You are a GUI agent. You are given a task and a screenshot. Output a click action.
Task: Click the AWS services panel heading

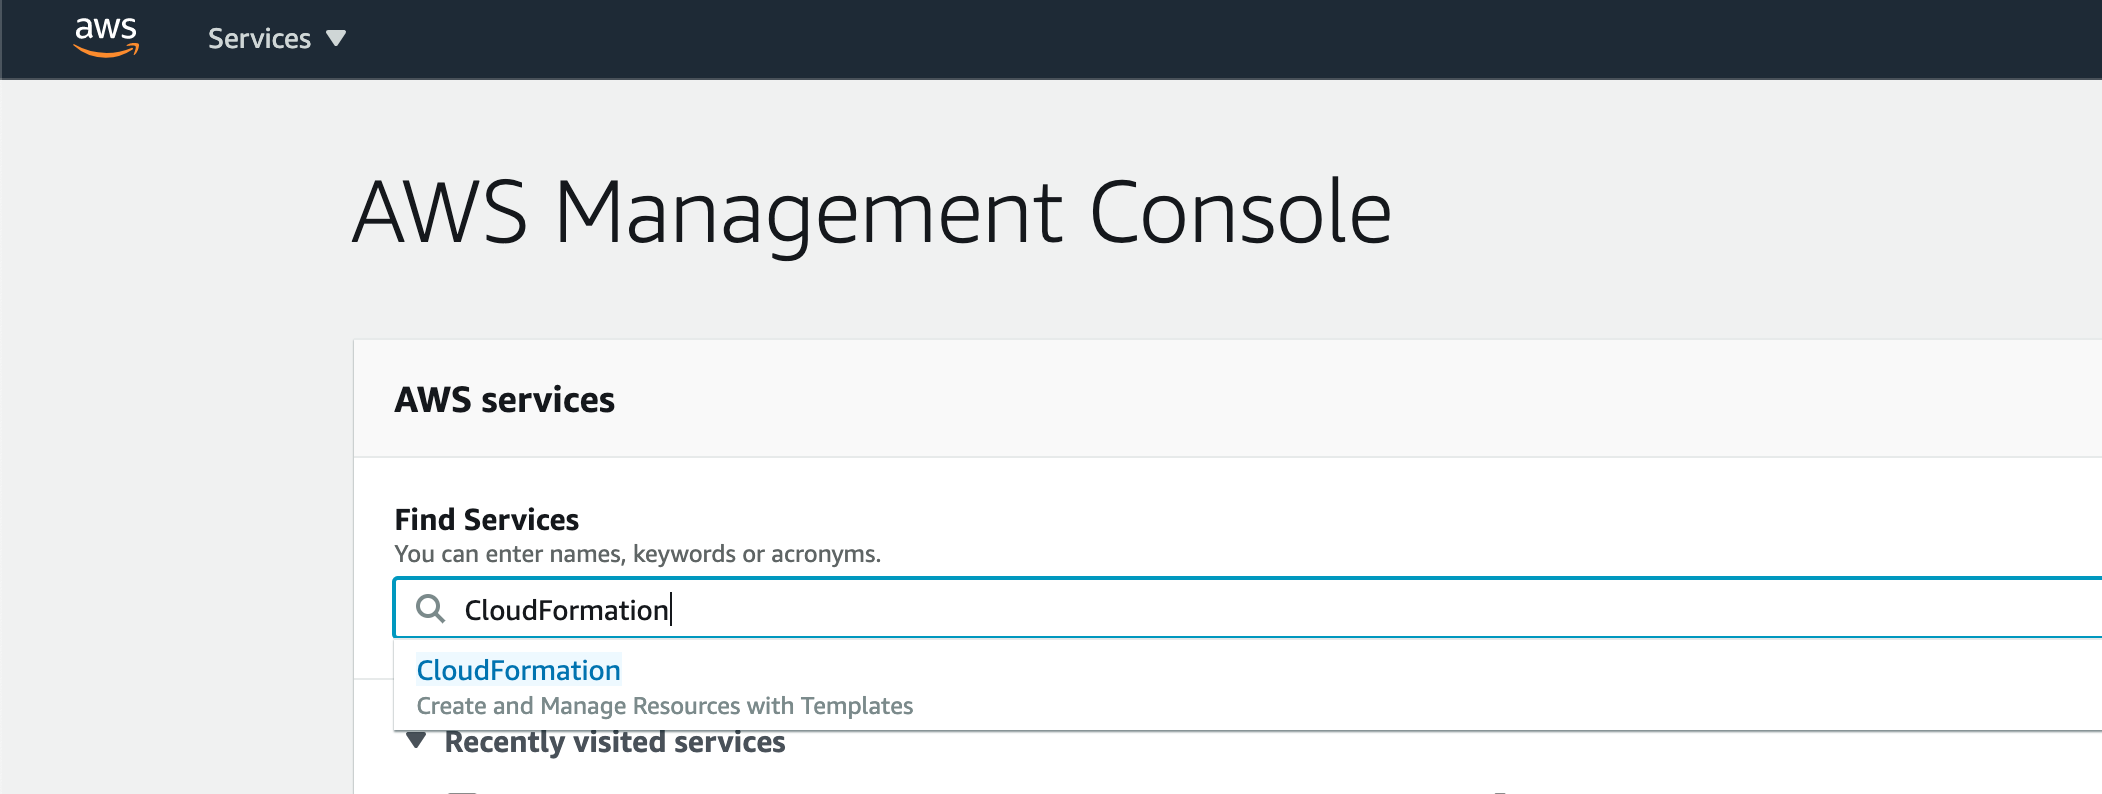pos(504,400)
